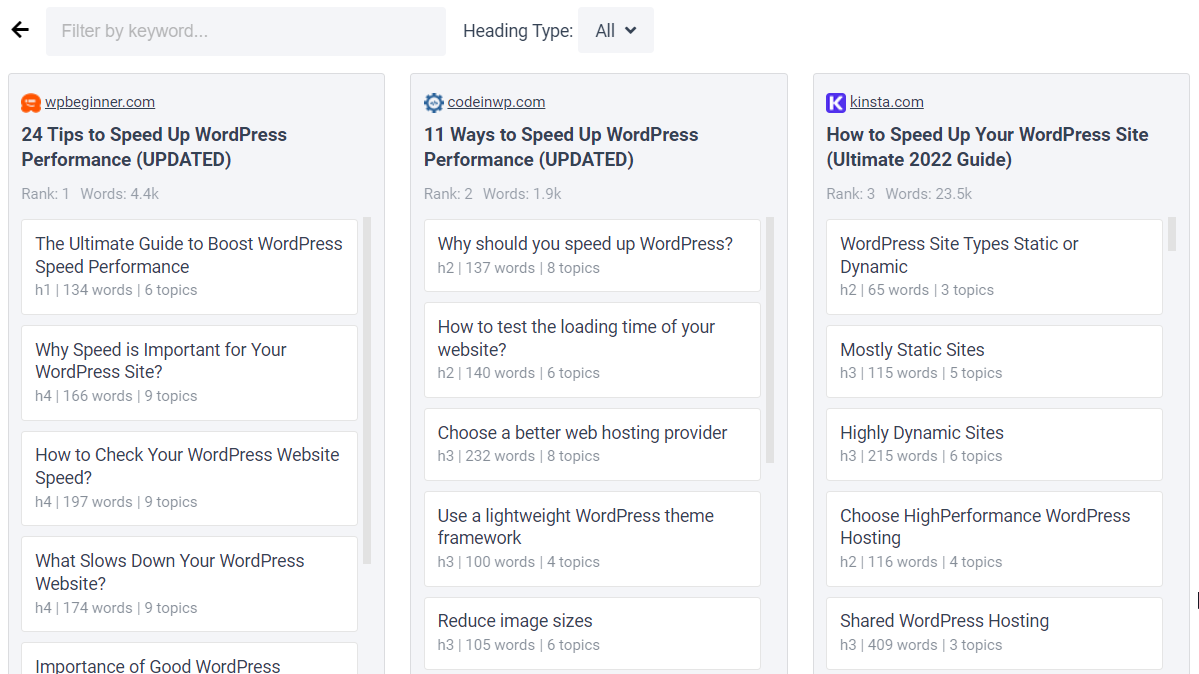The image size is (1199, 674).
Task: Go back using the left arrow
Action: [x=21, y=30]
